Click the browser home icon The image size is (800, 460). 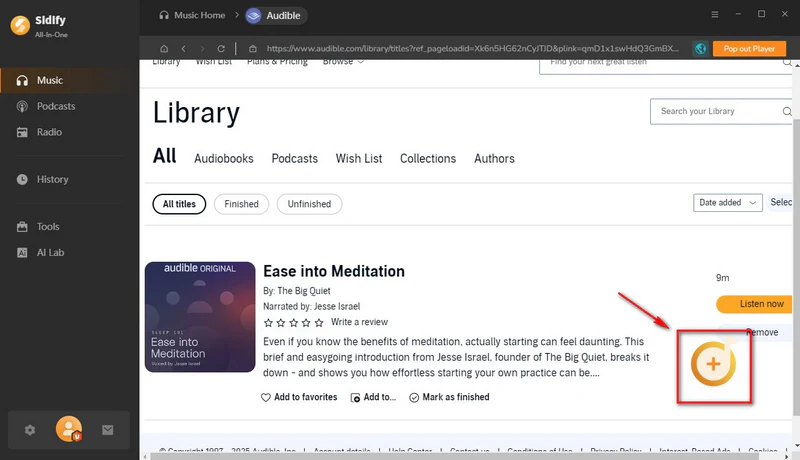(x=164, y=48)
